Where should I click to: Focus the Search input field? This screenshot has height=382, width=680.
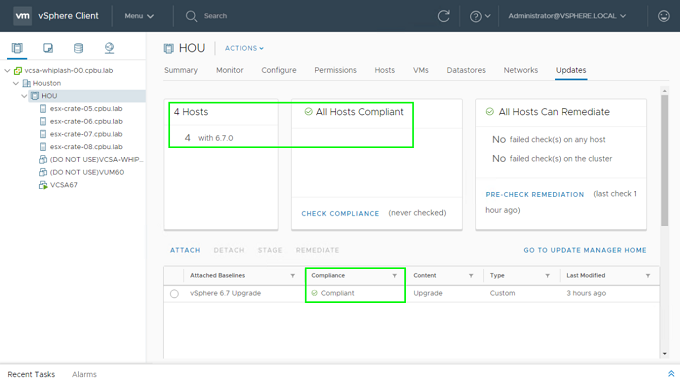(x=216, y=16)
